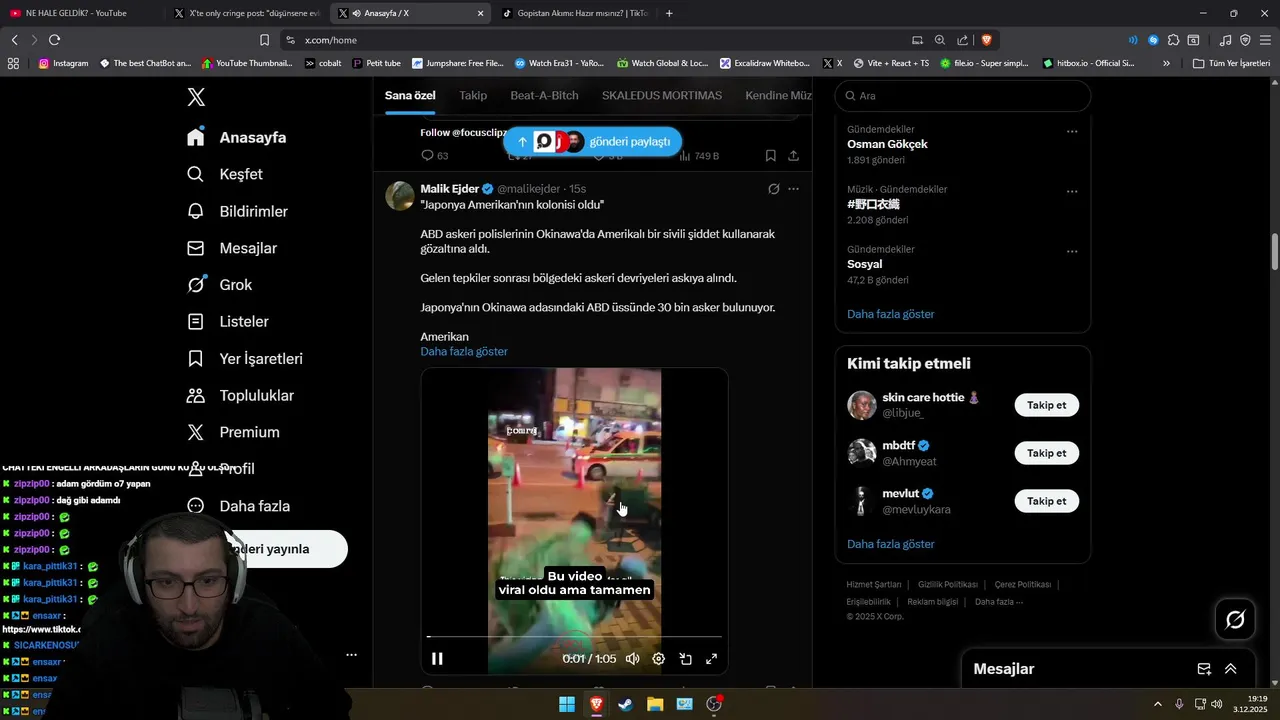Open Sosyal trending topic
1280x720 pixels.
click(864, 264)
